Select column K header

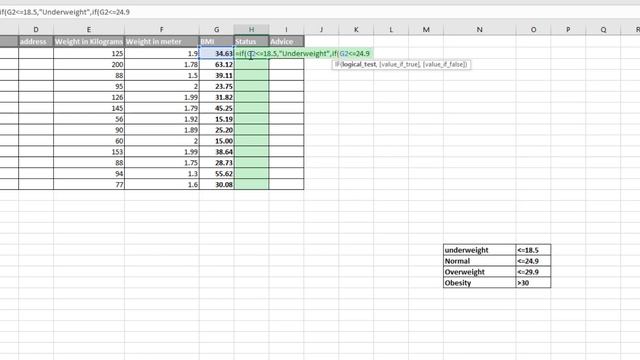356,29
